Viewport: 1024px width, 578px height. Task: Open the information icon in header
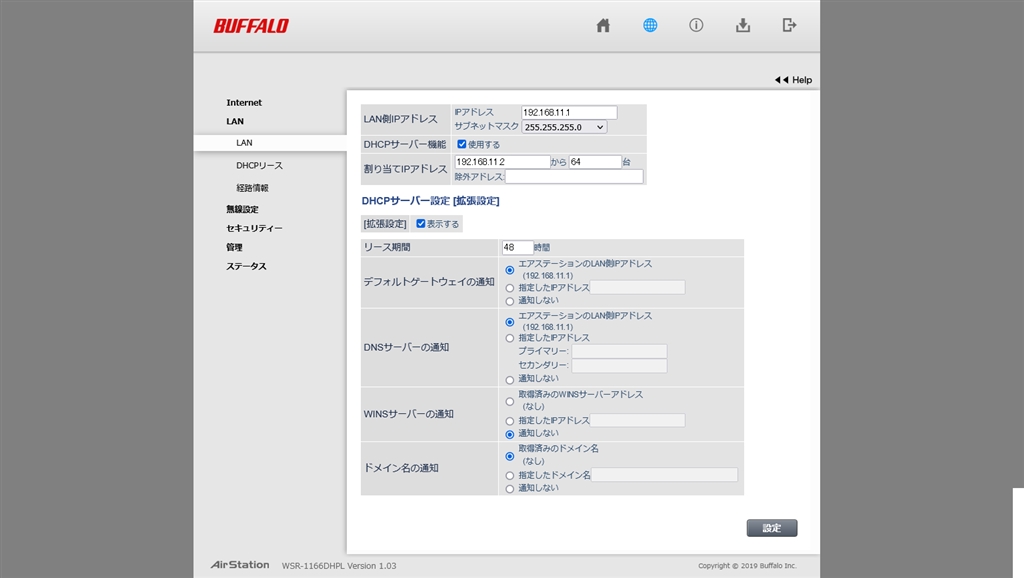pos(696,25)
